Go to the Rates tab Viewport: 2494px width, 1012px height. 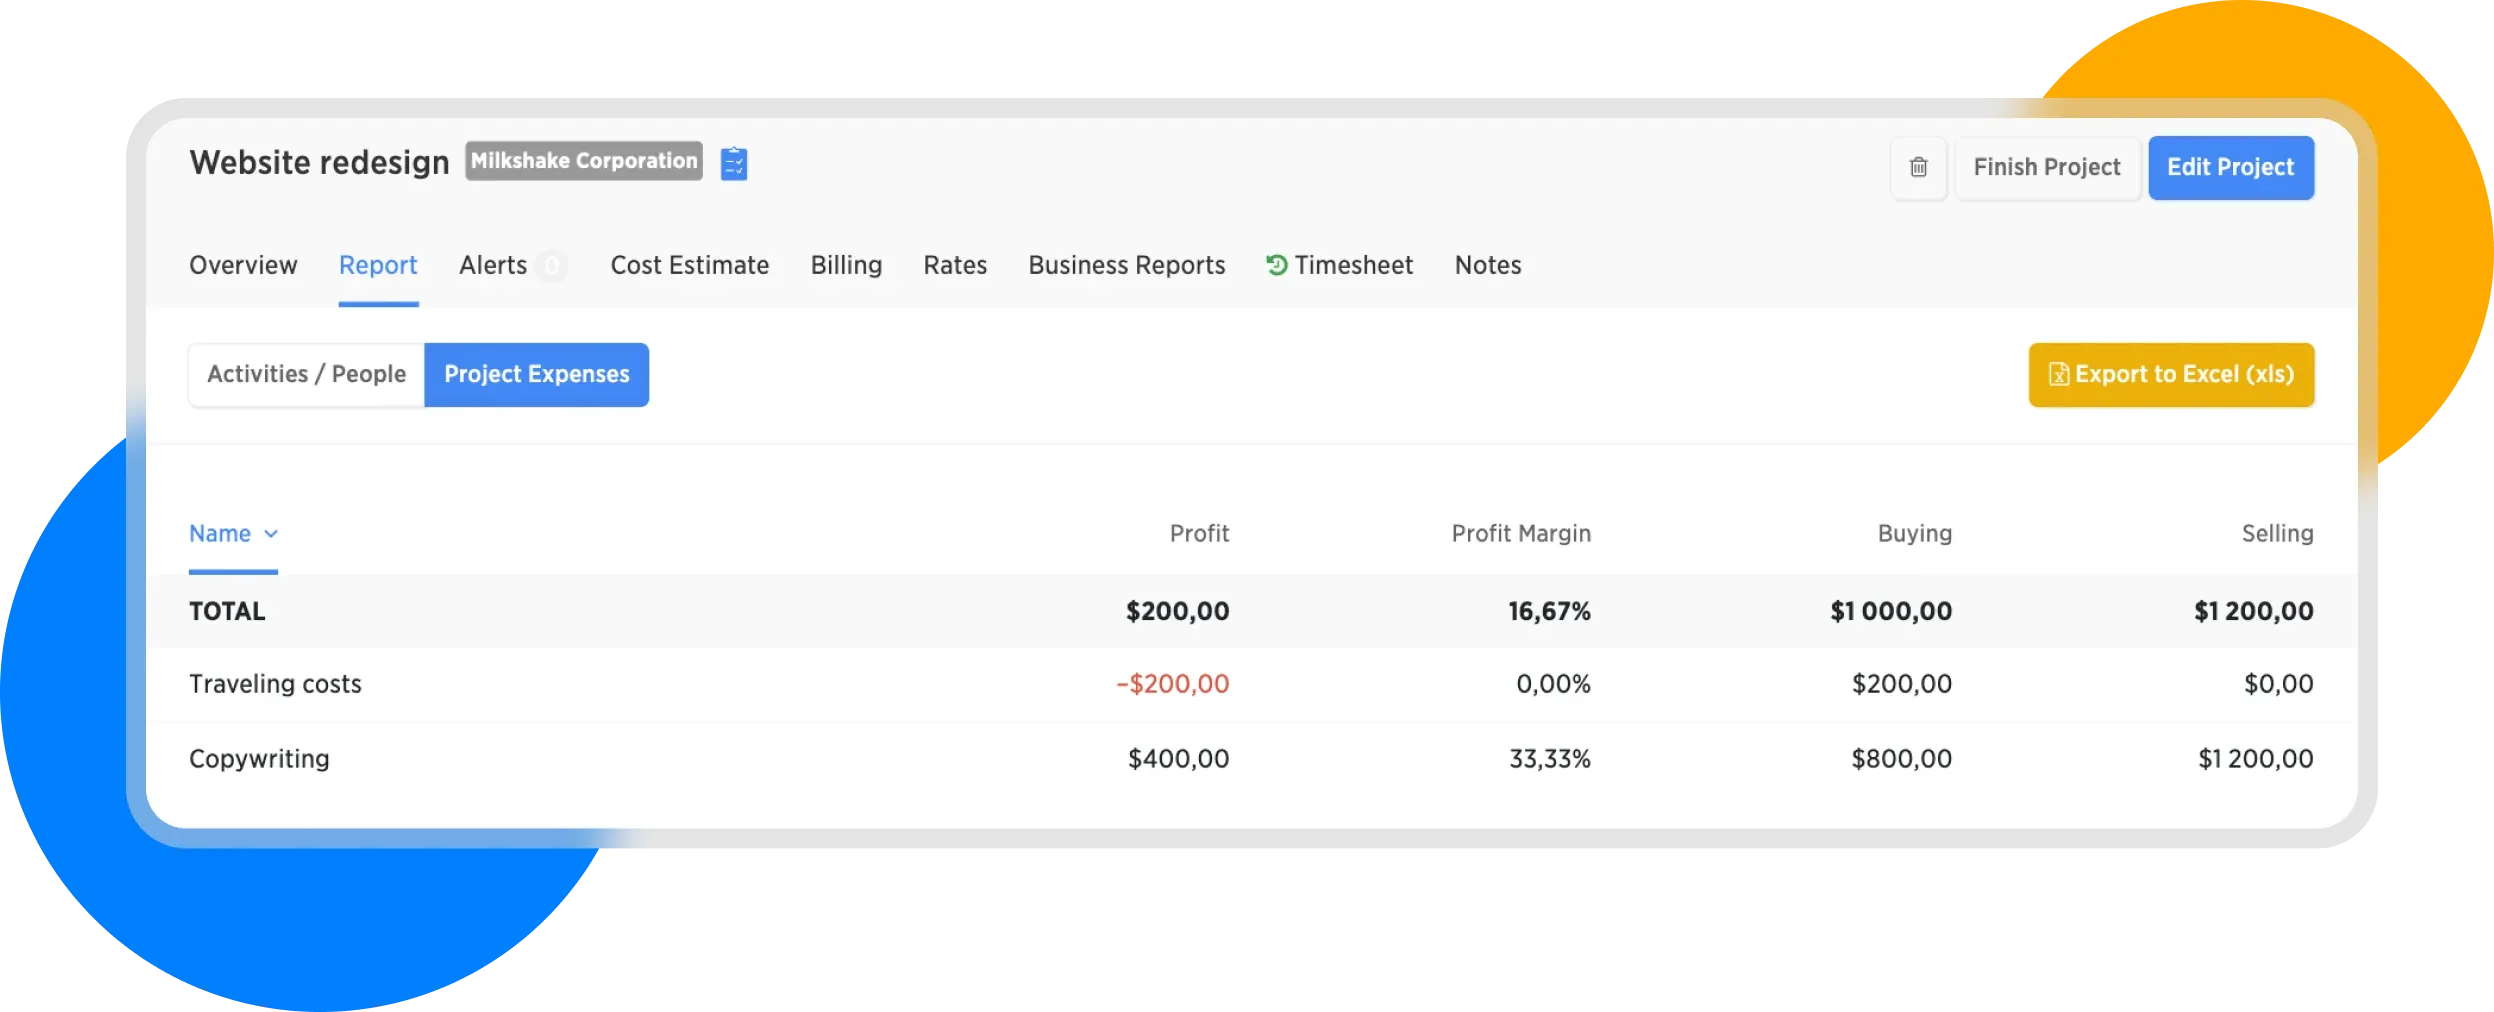click(x=955, y=266)
